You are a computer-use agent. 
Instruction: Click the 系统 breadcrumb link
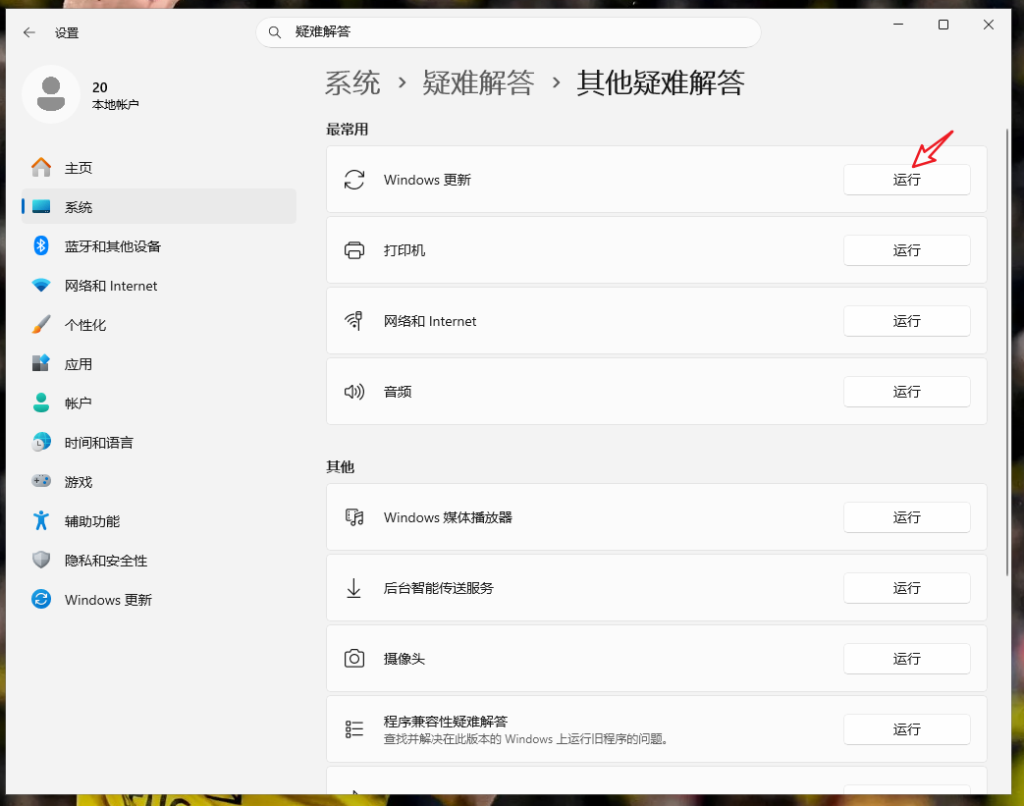(x=353, y=83)
